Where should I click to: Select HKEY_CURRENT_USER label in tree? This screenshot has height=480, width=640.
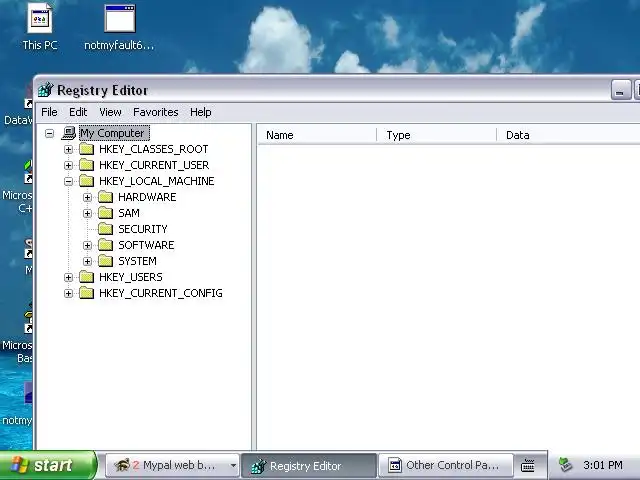click(154, 165)
